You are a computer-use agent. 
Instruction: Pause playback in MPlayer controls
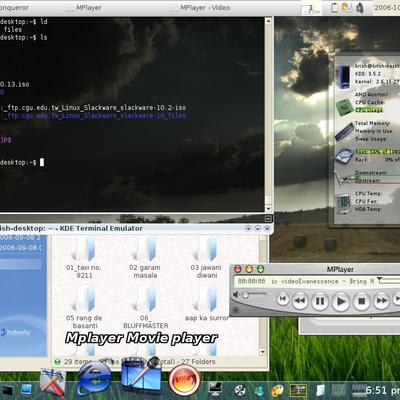point(319,301)
